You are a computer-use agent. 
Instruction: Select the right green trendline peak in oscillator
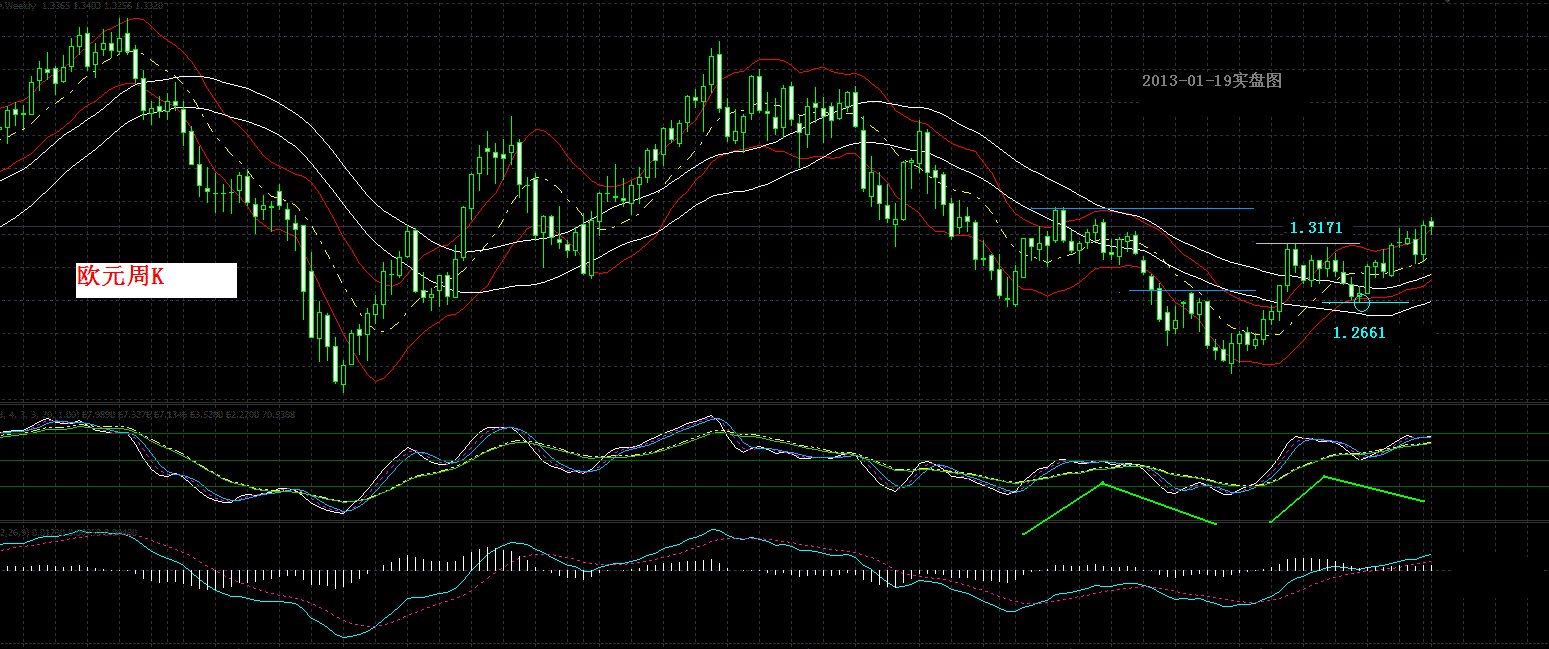[x=1324, y=477]
